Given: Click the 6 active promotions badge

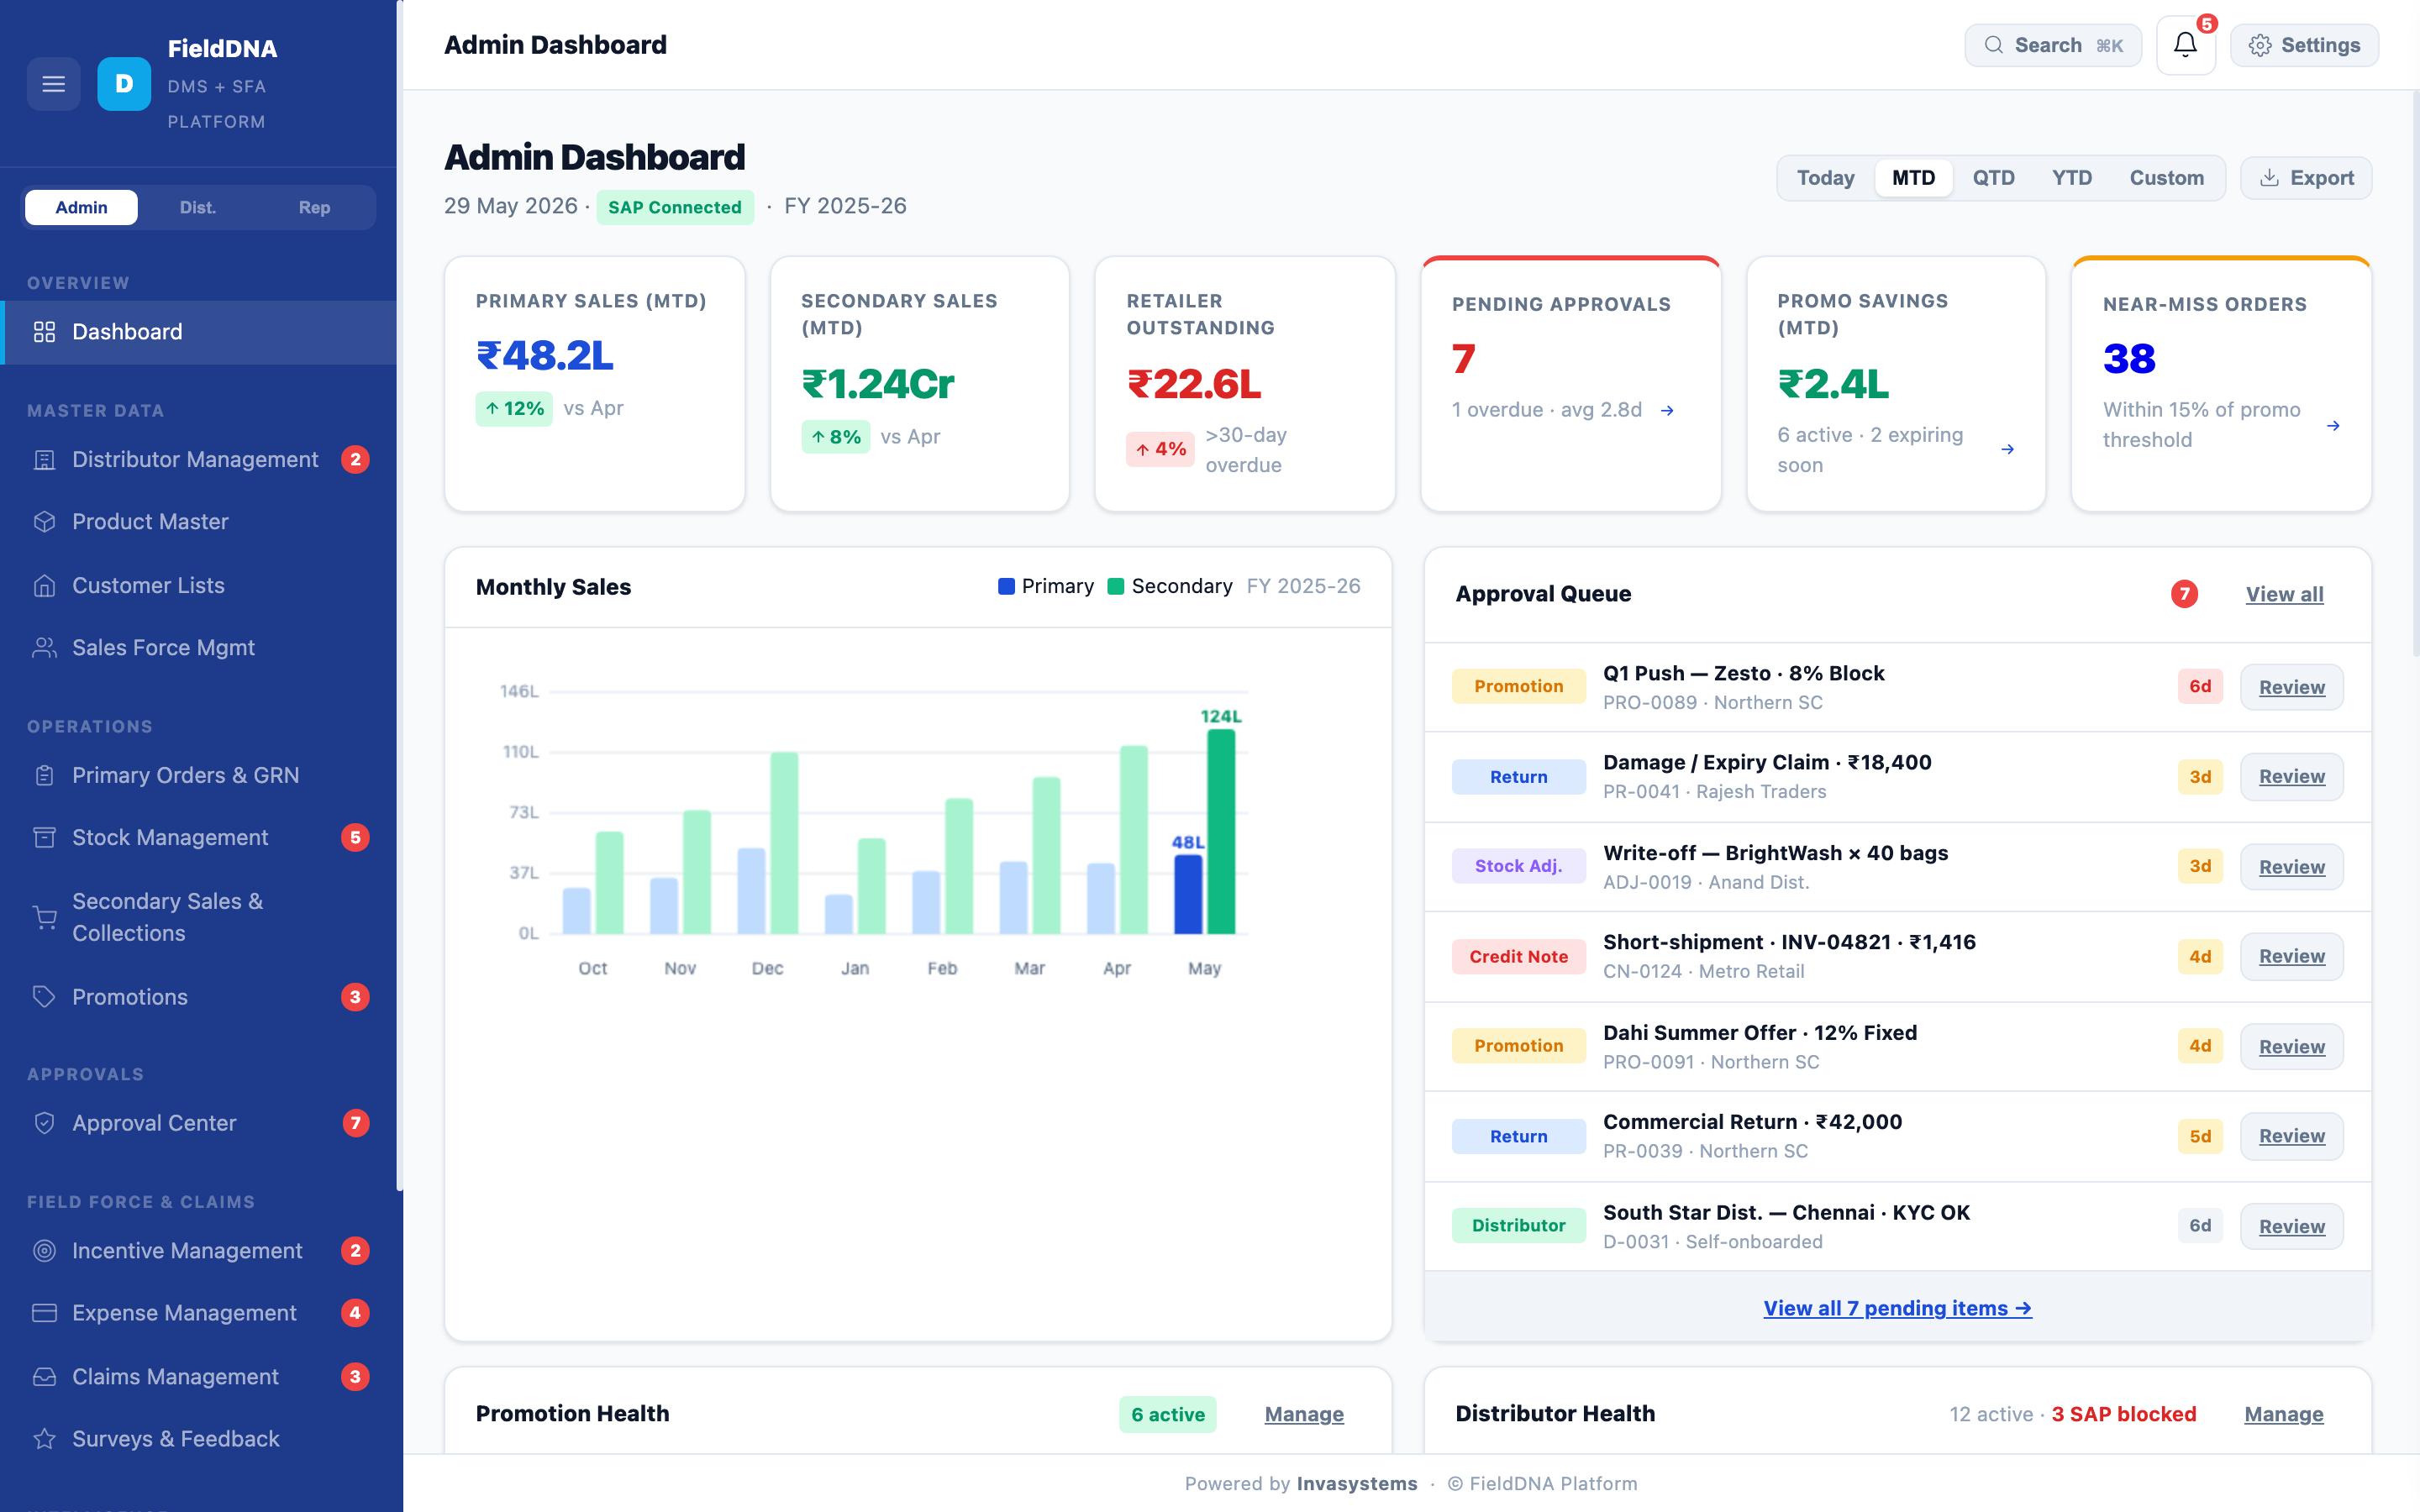Looking at the screenshot, I should (1167, 1414).
